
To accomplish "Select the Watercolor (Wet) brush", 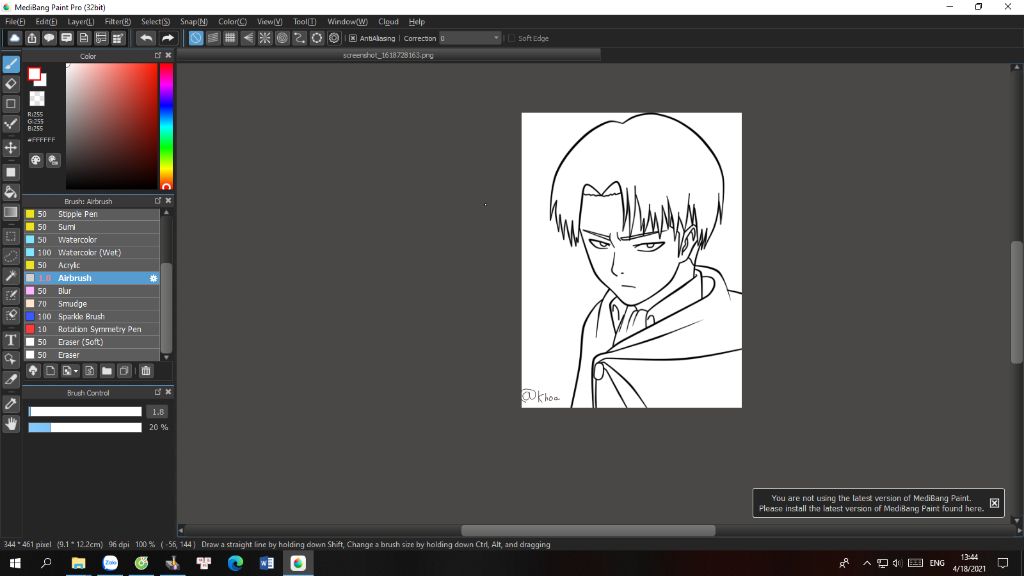I will [91, 253].
